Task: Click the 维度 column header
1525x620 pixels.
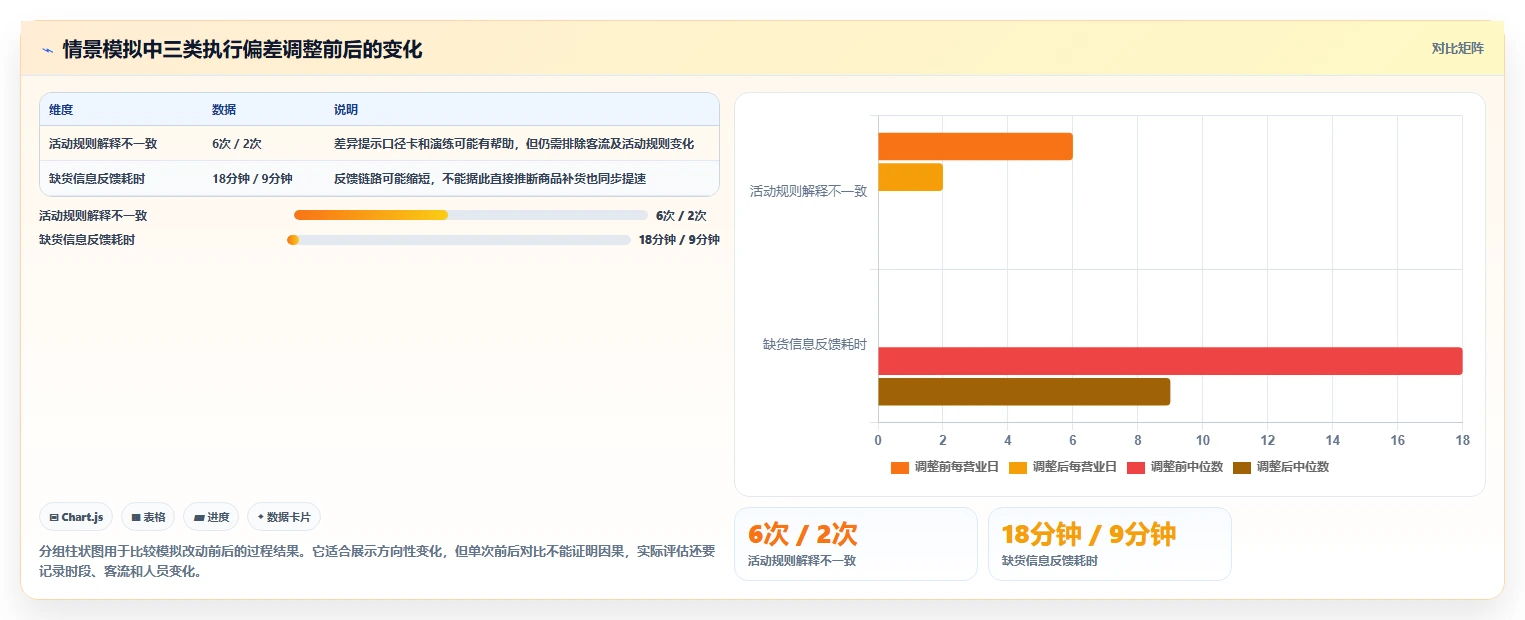Action: (x=61, y=110)
